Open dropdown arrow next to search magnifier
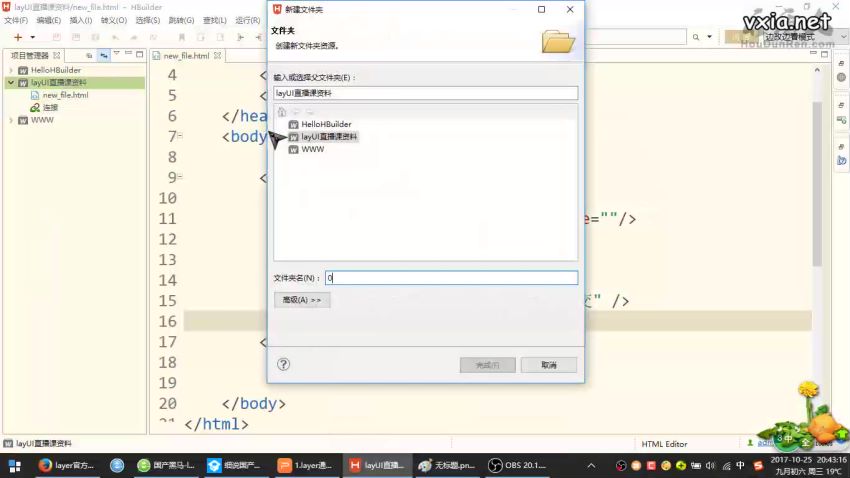 (x=709, y=37)
